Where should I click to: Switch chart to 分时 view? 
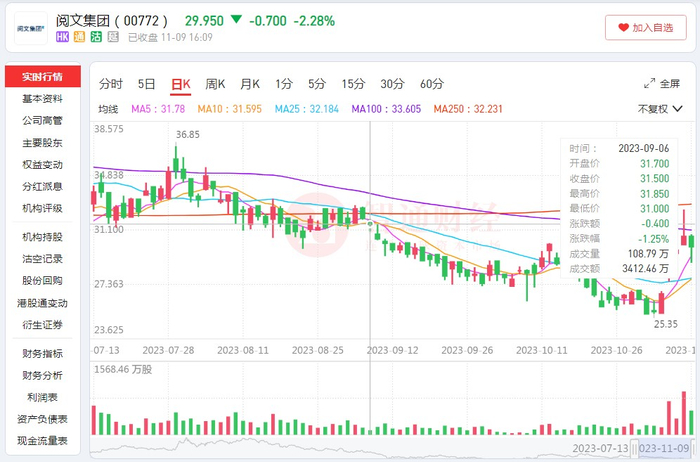tap(110, 84)
